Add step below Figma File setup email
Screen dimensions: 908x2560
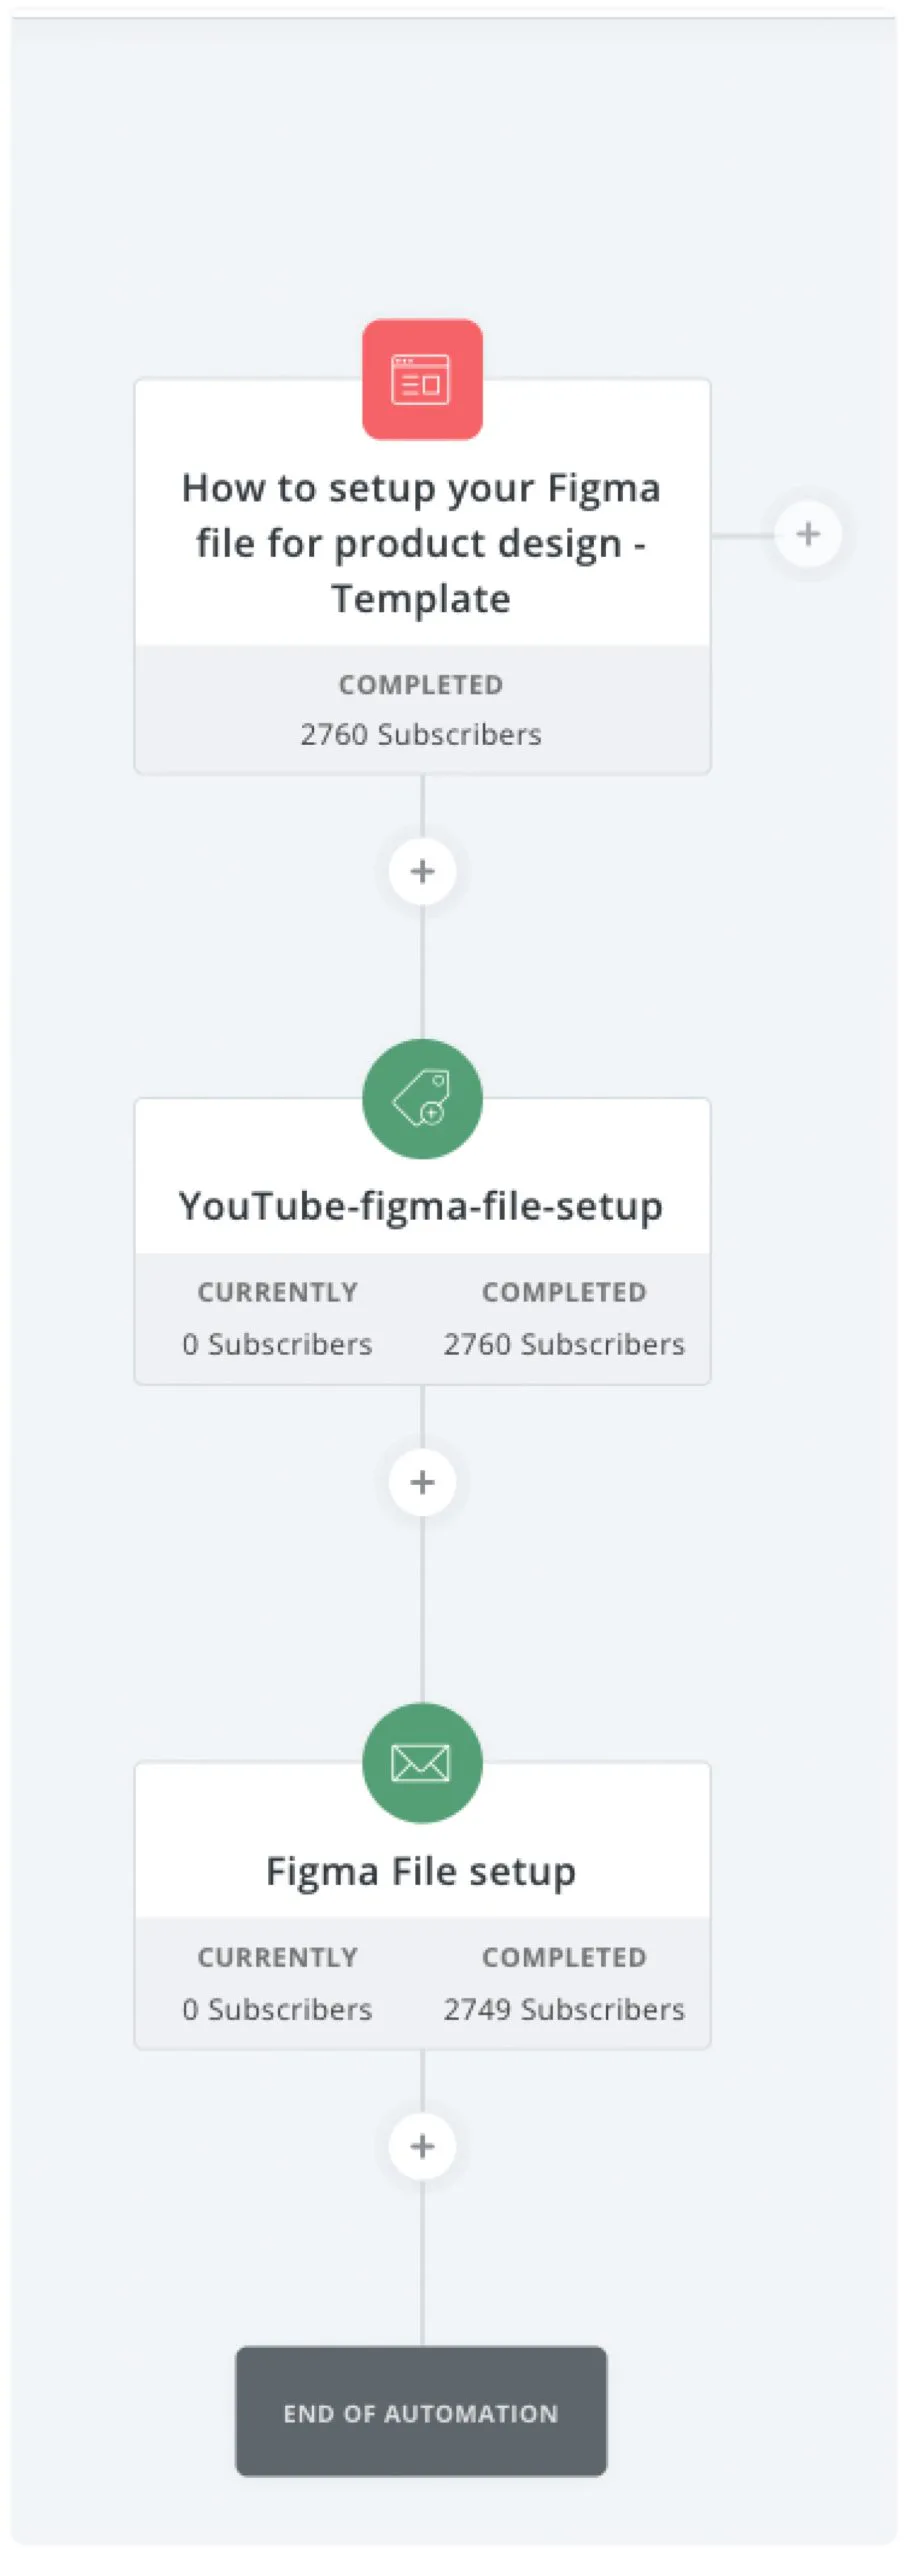422,2146
